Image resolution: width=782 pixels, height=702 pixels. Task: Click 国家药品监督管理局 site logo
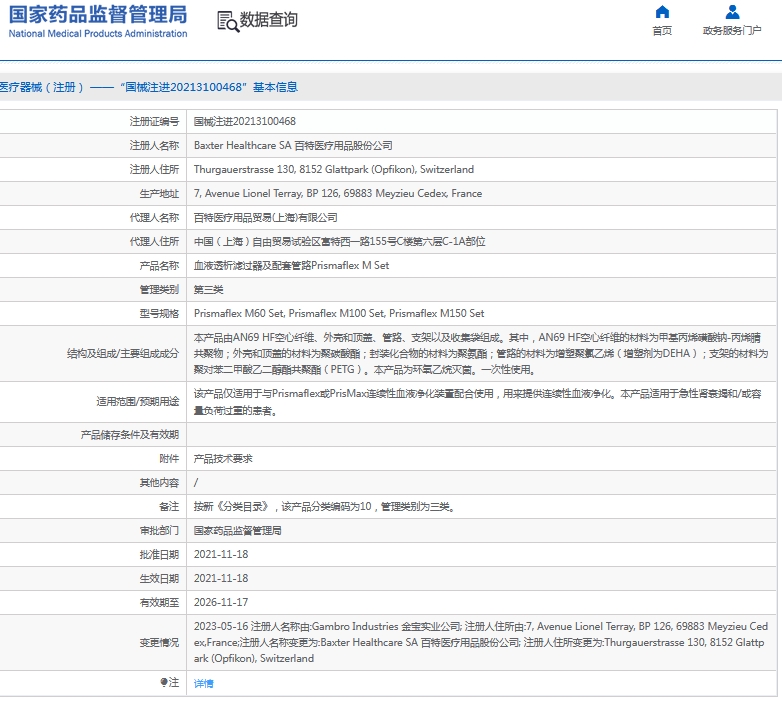click(x=98, y=15)
